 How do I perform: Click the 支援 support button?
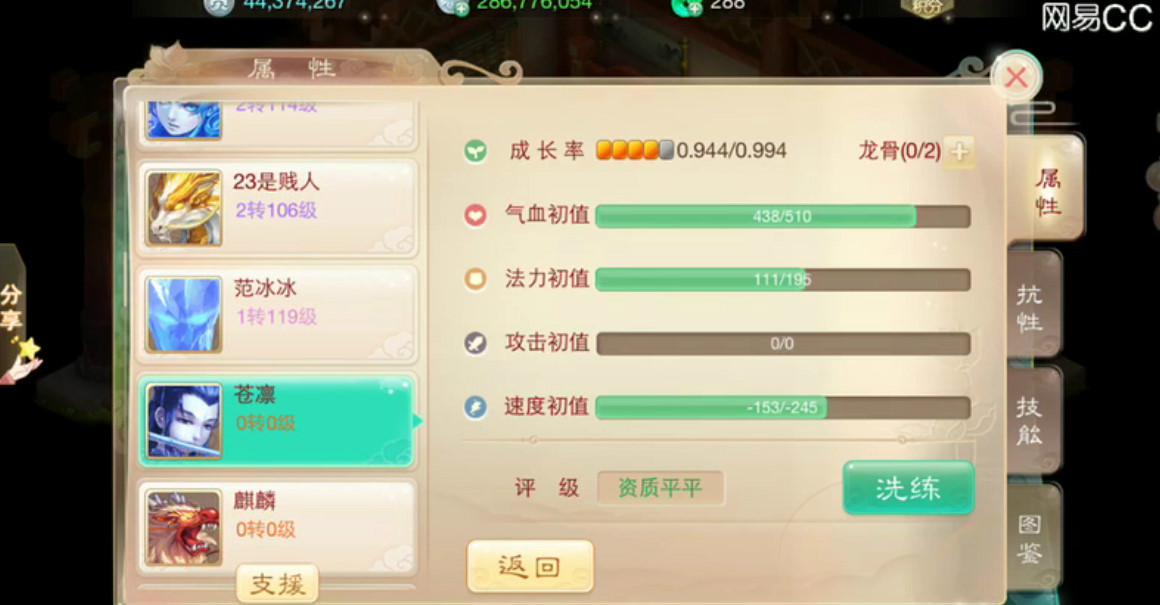pos(277,584)
